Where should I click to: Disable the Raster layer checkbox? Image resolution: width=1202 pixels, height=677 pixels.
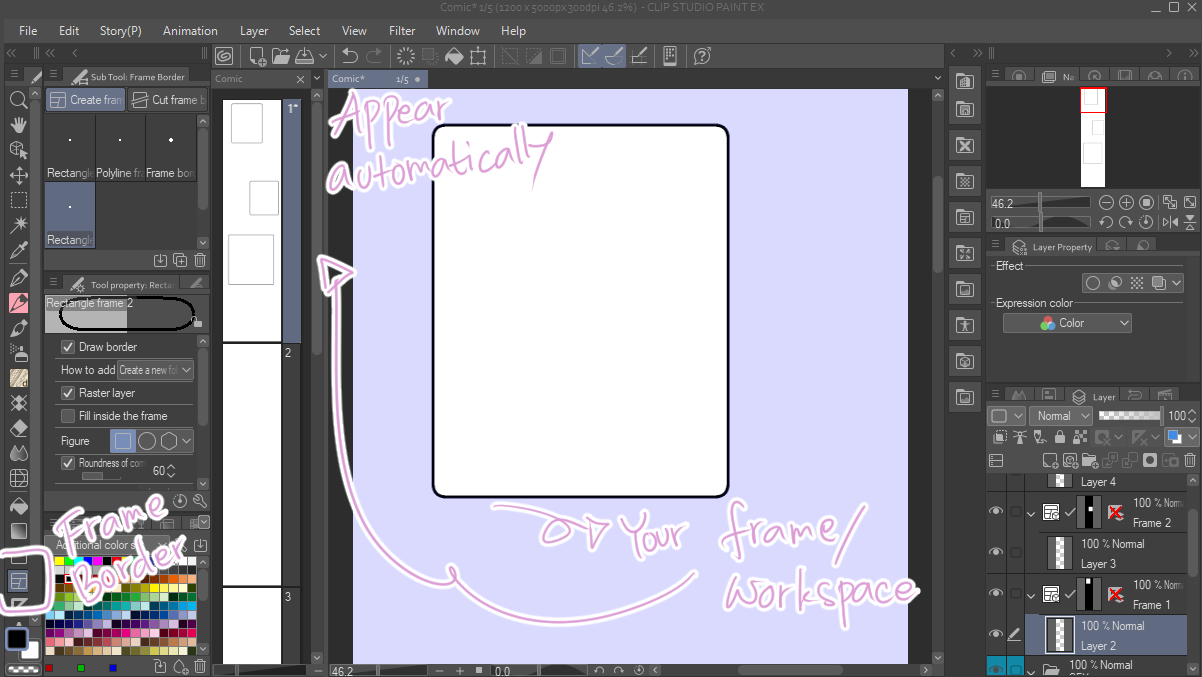coord(68,393)
